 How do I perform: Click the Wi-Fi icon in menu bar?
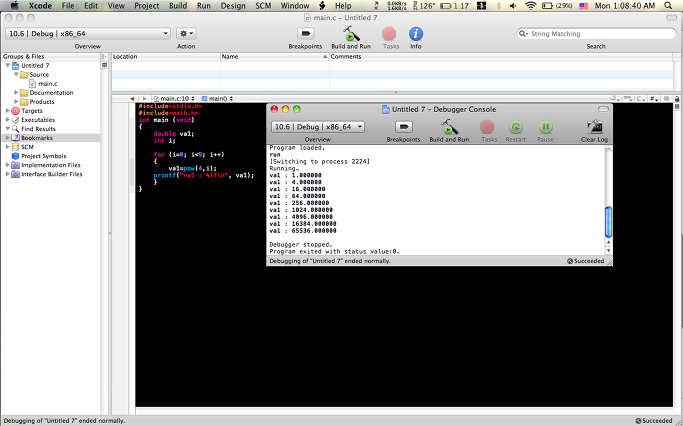click(x=531, y=6)
